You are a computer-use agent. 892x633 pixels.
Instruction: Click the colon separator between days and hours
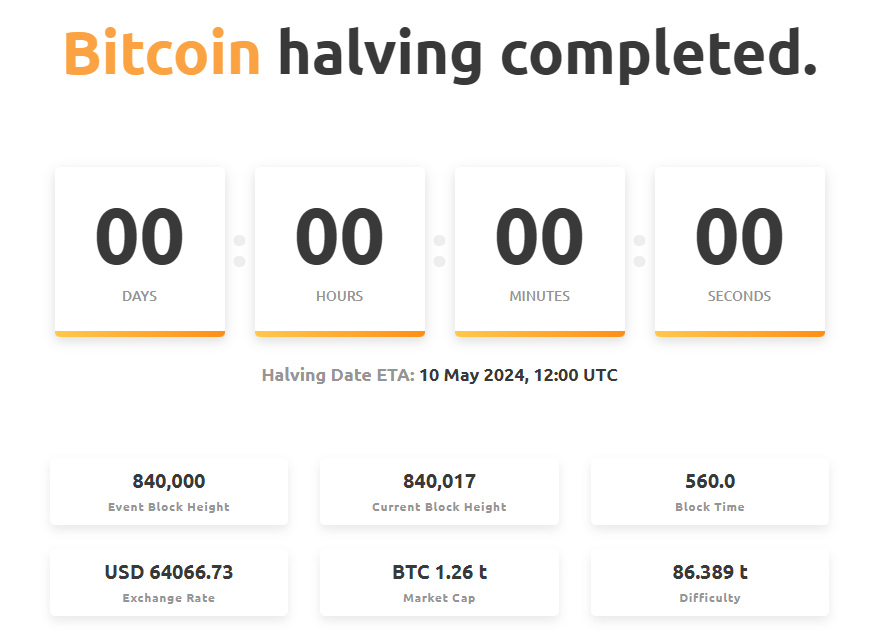tap(239, 251)
